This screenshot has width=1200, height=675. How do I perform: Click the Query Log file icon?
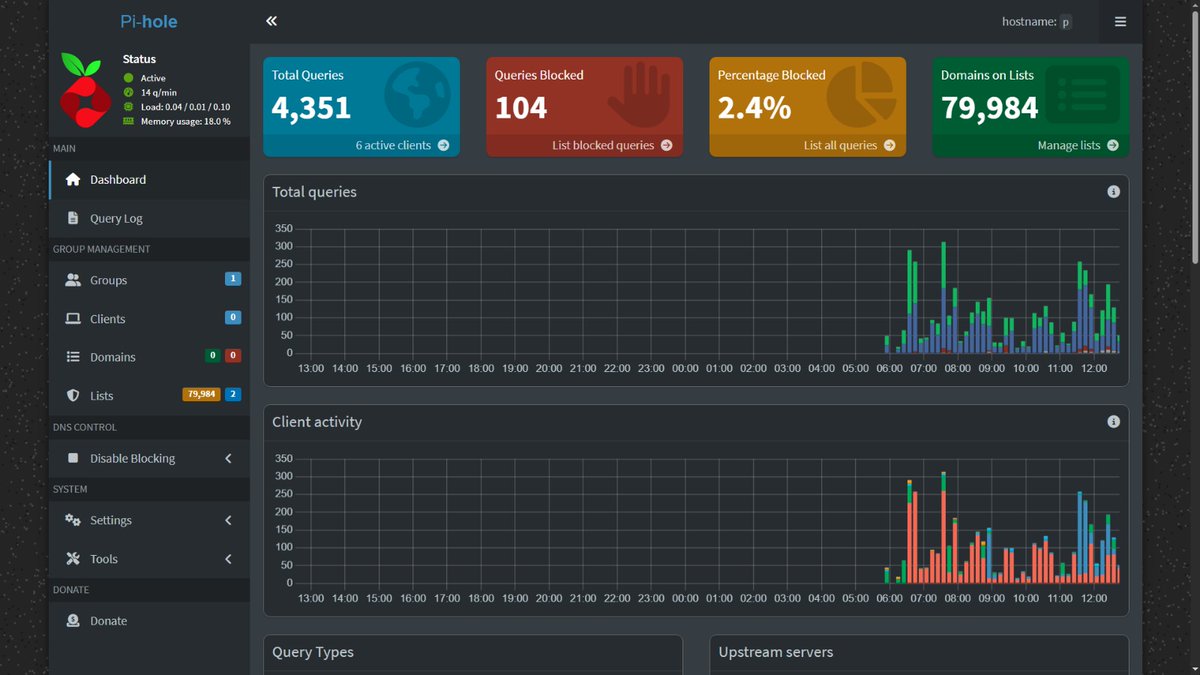pos(73,218)
